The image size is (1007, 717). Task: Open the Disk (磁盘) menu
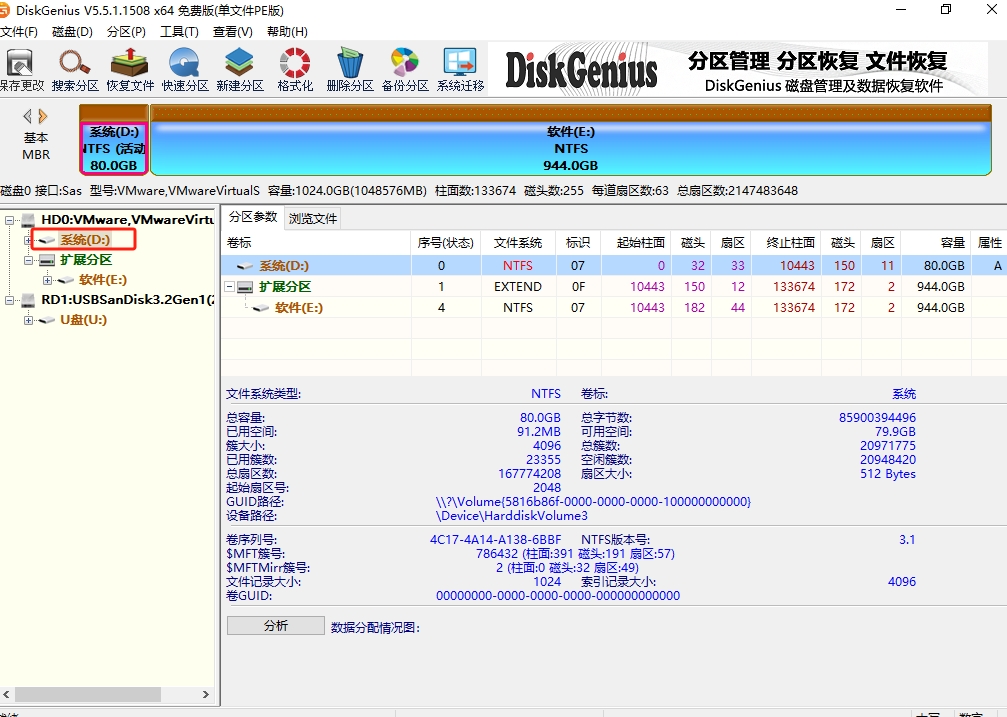point(72,31)
